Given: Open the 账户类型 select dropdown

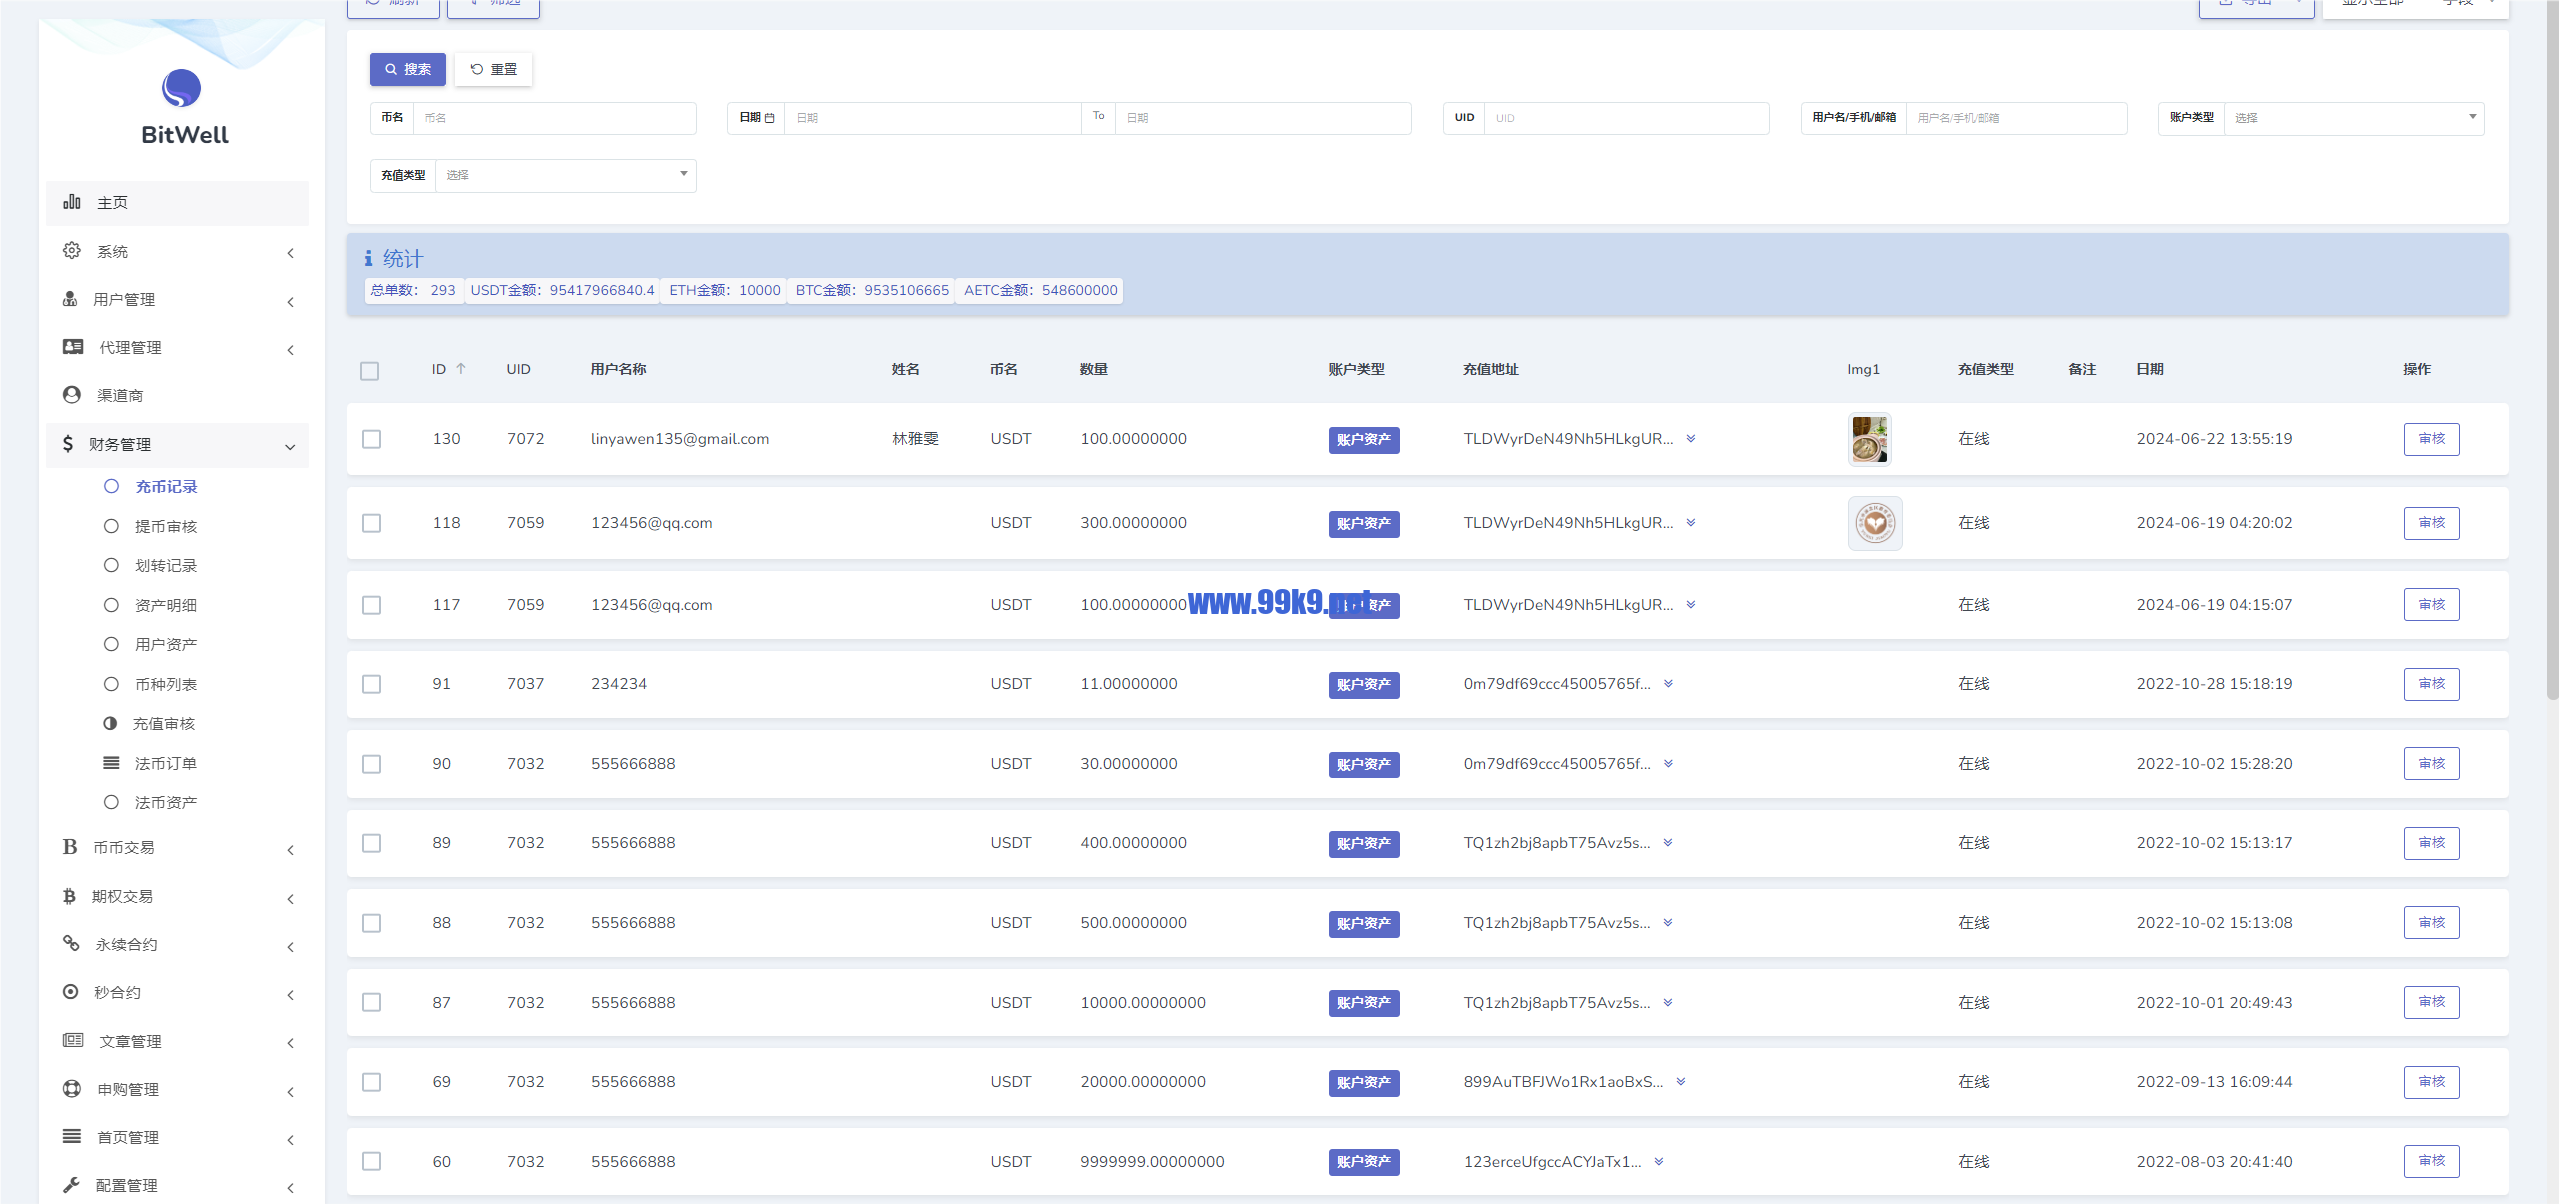Looking at the screenshot, I should 2354,118.
